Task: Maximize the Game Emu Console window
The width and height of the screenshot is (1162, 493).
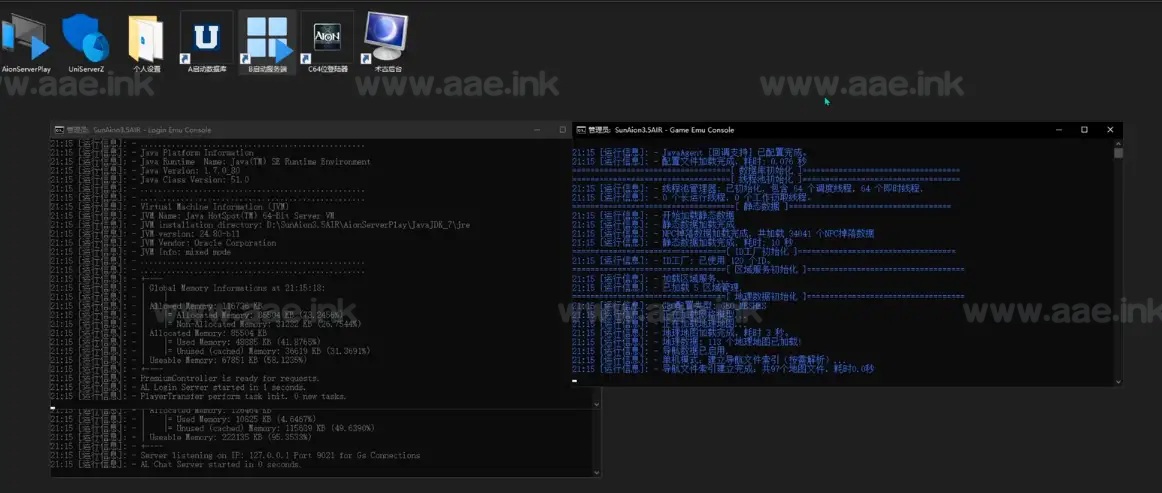Action: pyautogui.click(x=1084, y=130)
